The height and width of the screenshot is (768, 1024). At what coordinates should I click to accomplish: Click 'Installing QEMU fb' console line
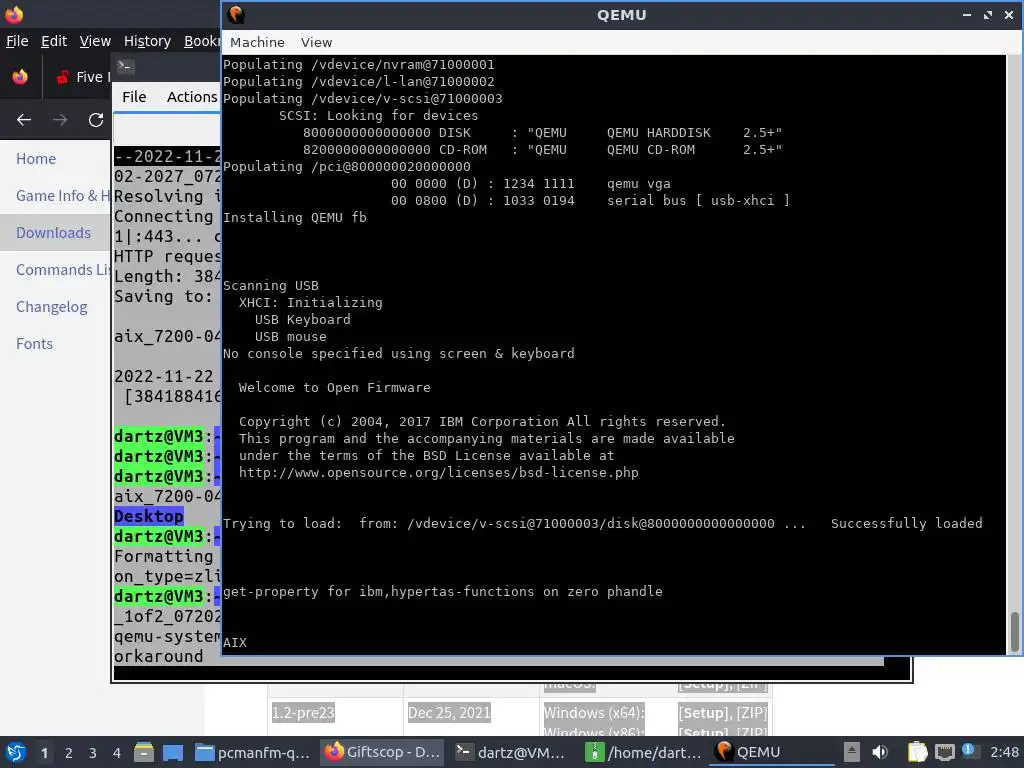pyautogui.click(x=295, y=217)
